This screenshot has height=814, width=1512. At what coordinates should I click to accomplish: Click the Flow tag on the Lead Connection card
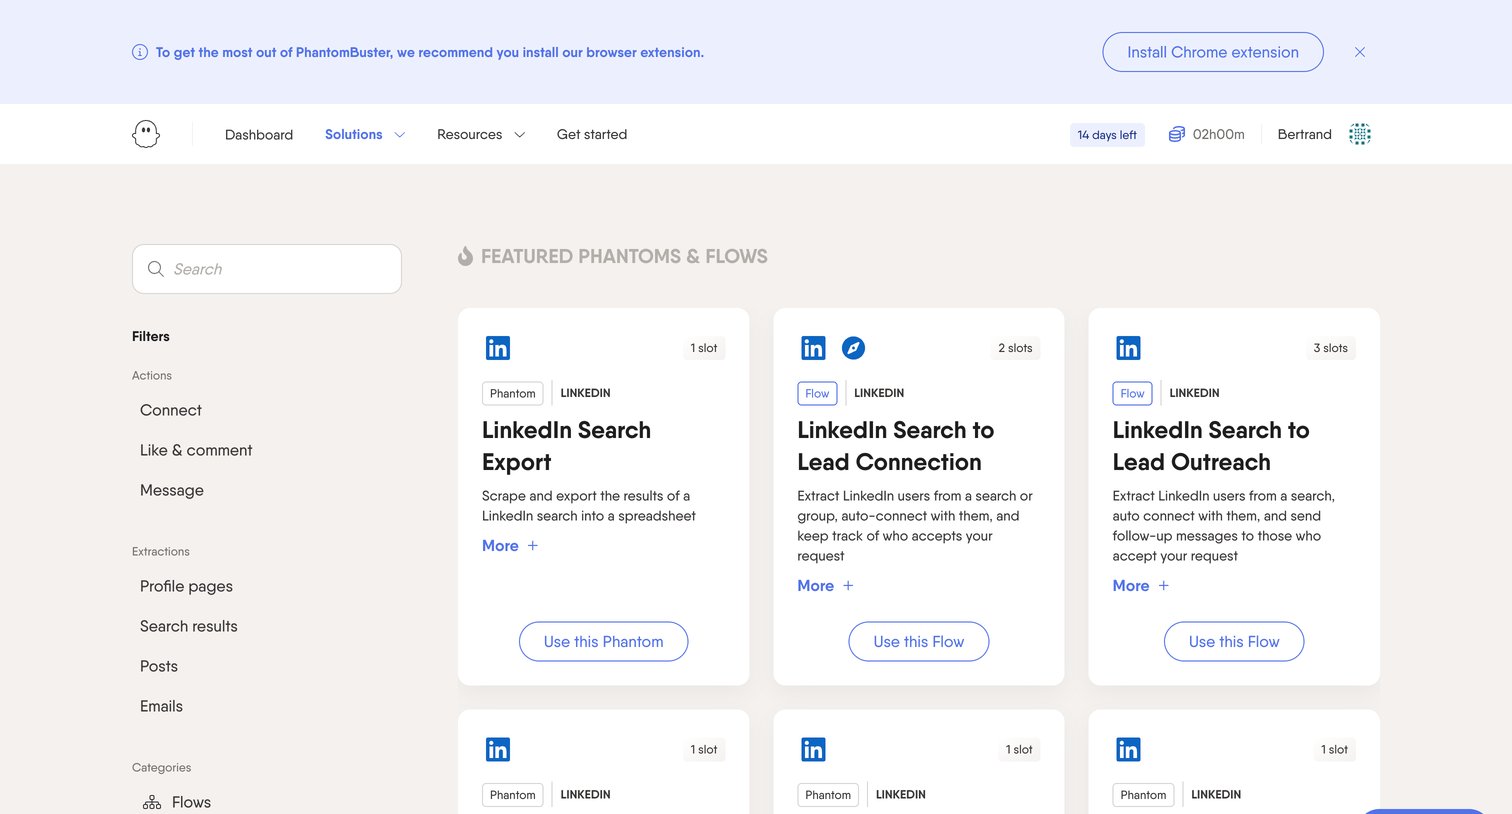(817, 393)
